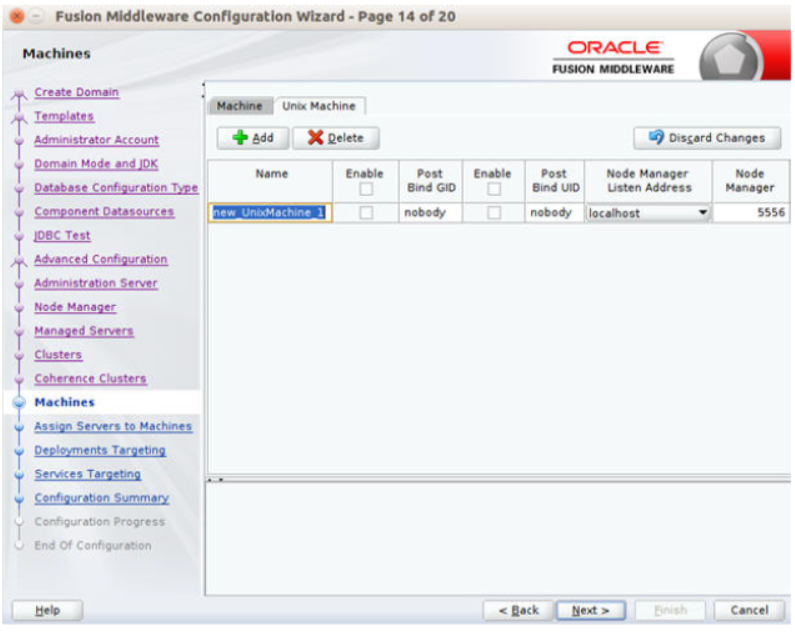The image size is (795, 633).
Task: Click the Post Bind GID column header
Action: [x=430, y=181]
